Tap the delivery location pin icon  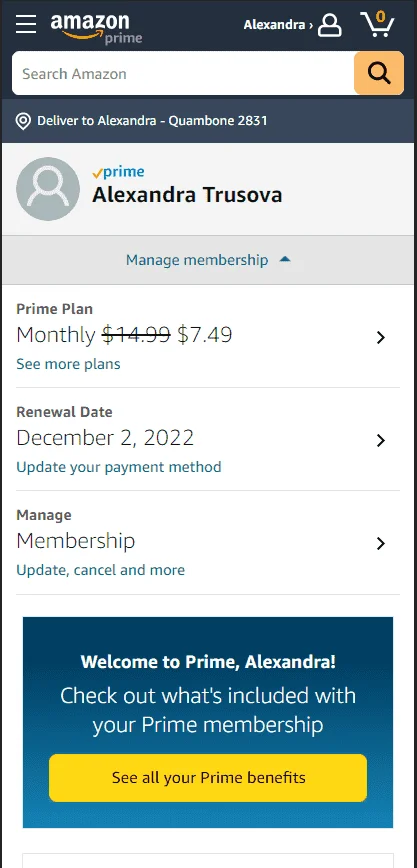click(x=23, y=121)
